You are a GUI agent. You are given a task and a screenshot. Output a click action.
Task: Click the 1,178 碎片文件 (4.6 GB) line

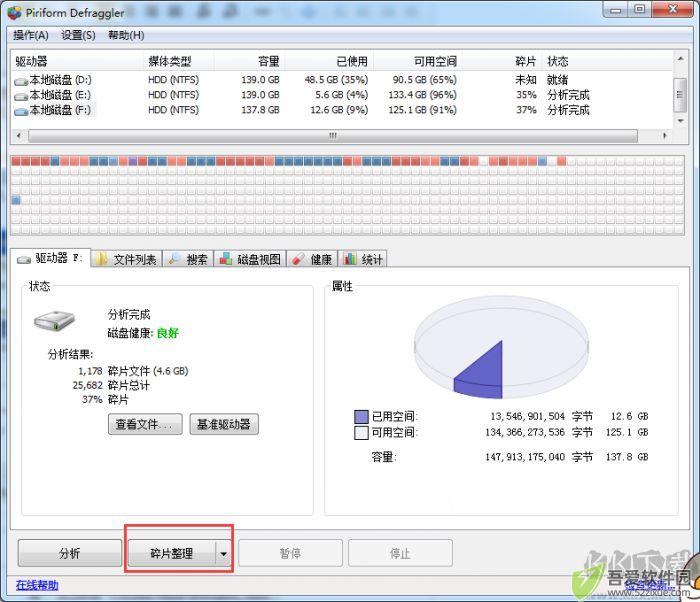click(133, 371)
